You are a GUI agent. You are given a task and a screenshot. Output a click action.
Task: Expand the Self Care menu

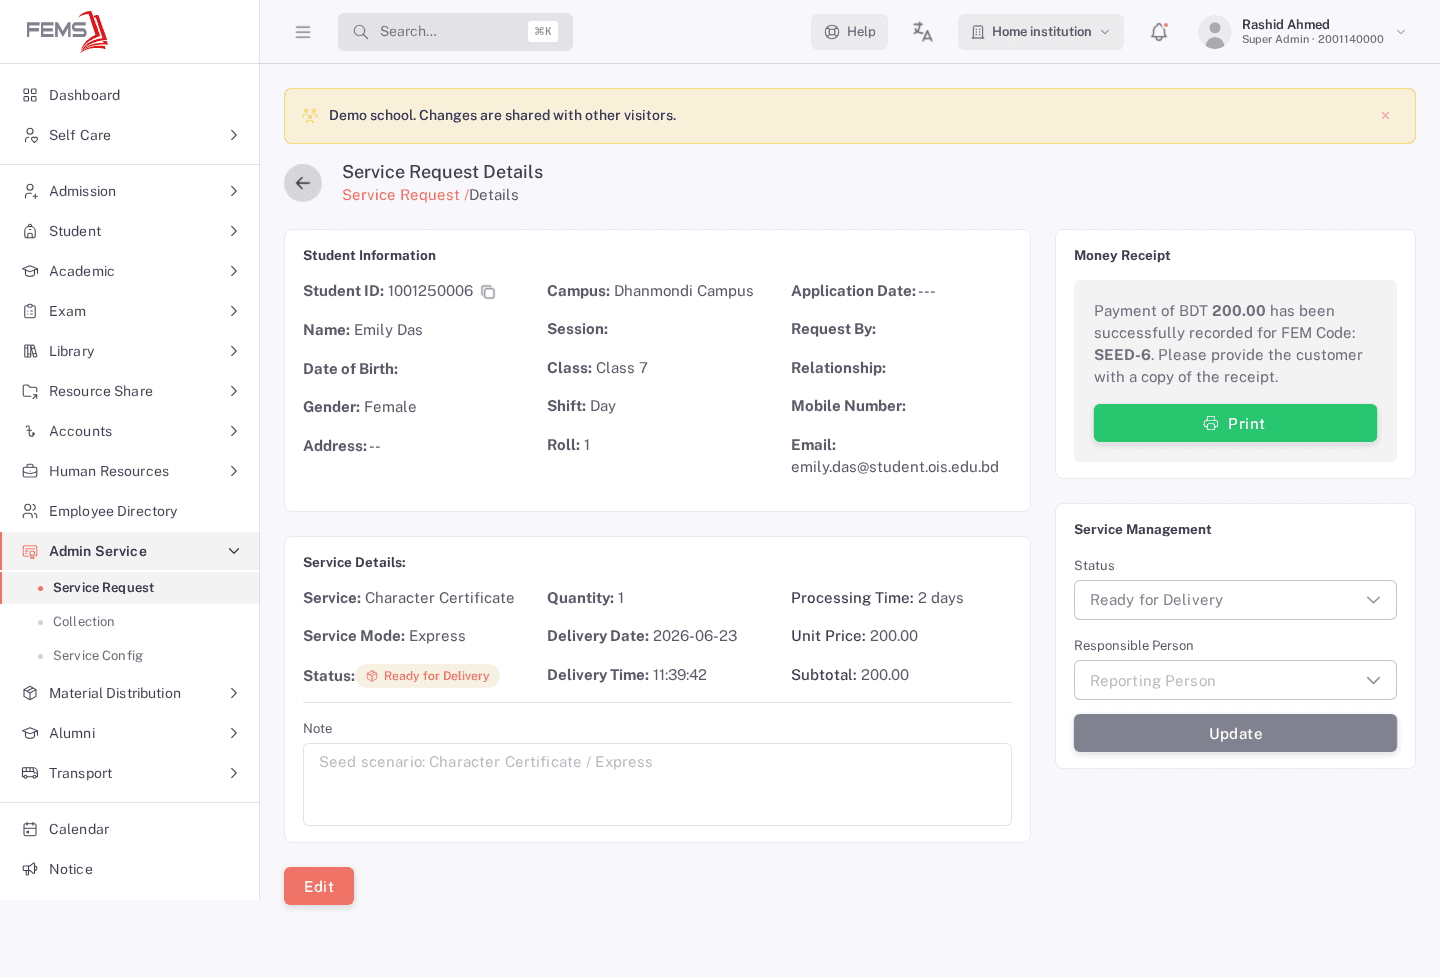click(x=130, y=135)
